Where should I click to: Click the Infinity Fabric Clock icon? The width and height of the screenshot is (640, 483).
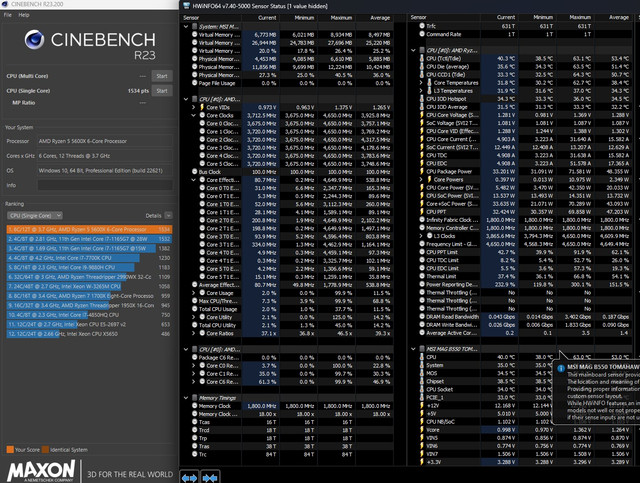coord(422,220)
